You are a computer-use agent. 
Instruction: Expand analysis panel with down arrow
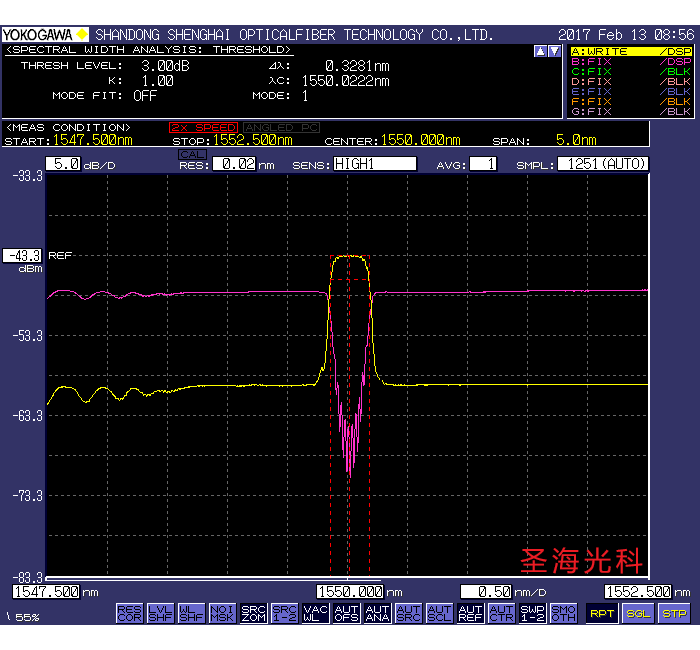(x=554, y=51)
